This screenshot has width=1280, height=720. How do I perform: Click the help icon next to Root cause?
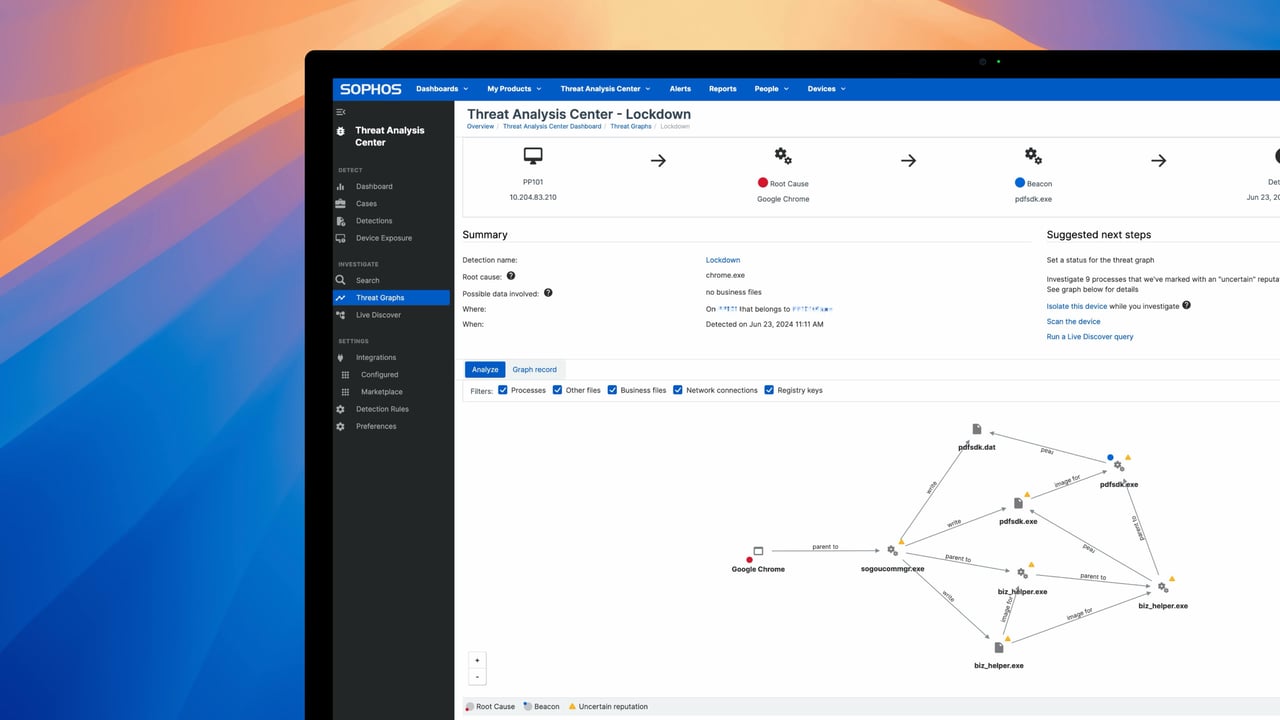click(511, 275)
